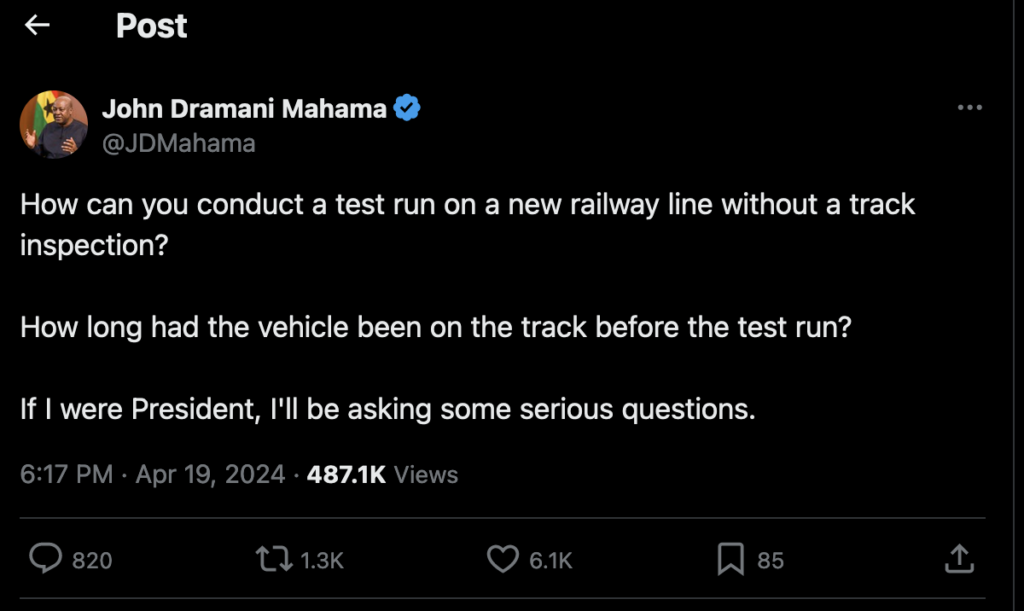Click the 1.3K reposts count

(x=322, y=561)
